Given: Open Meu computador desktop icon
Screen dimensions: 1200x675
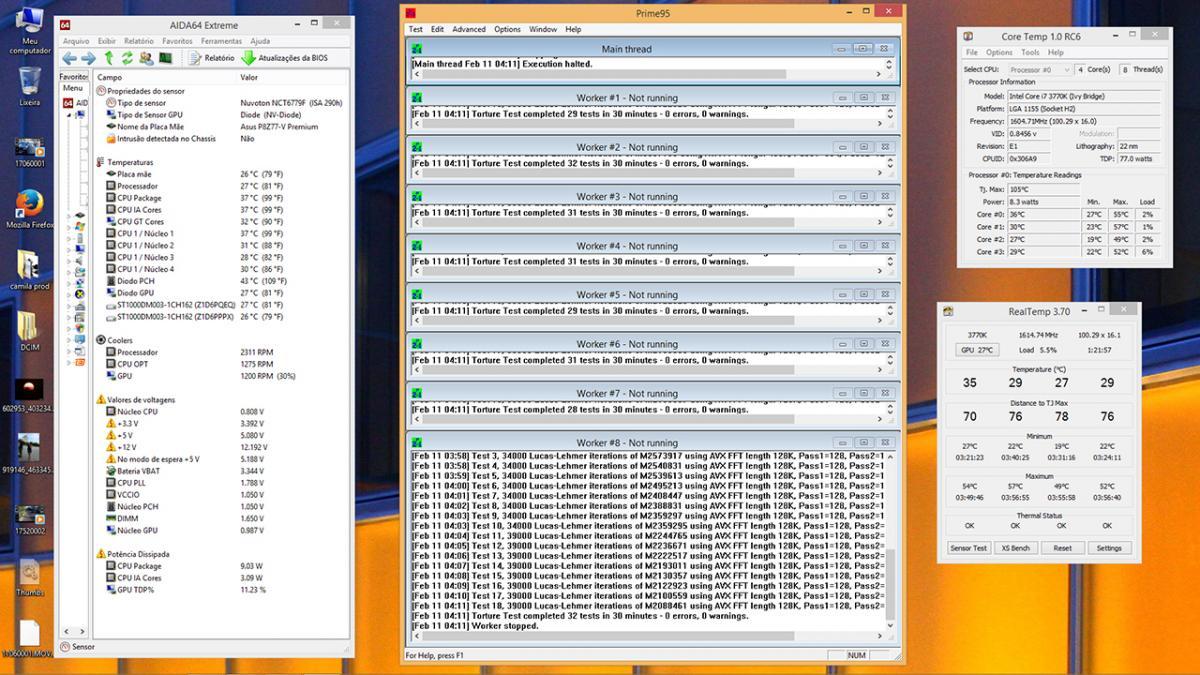Looking at the screenshot, I should (30, 30).
